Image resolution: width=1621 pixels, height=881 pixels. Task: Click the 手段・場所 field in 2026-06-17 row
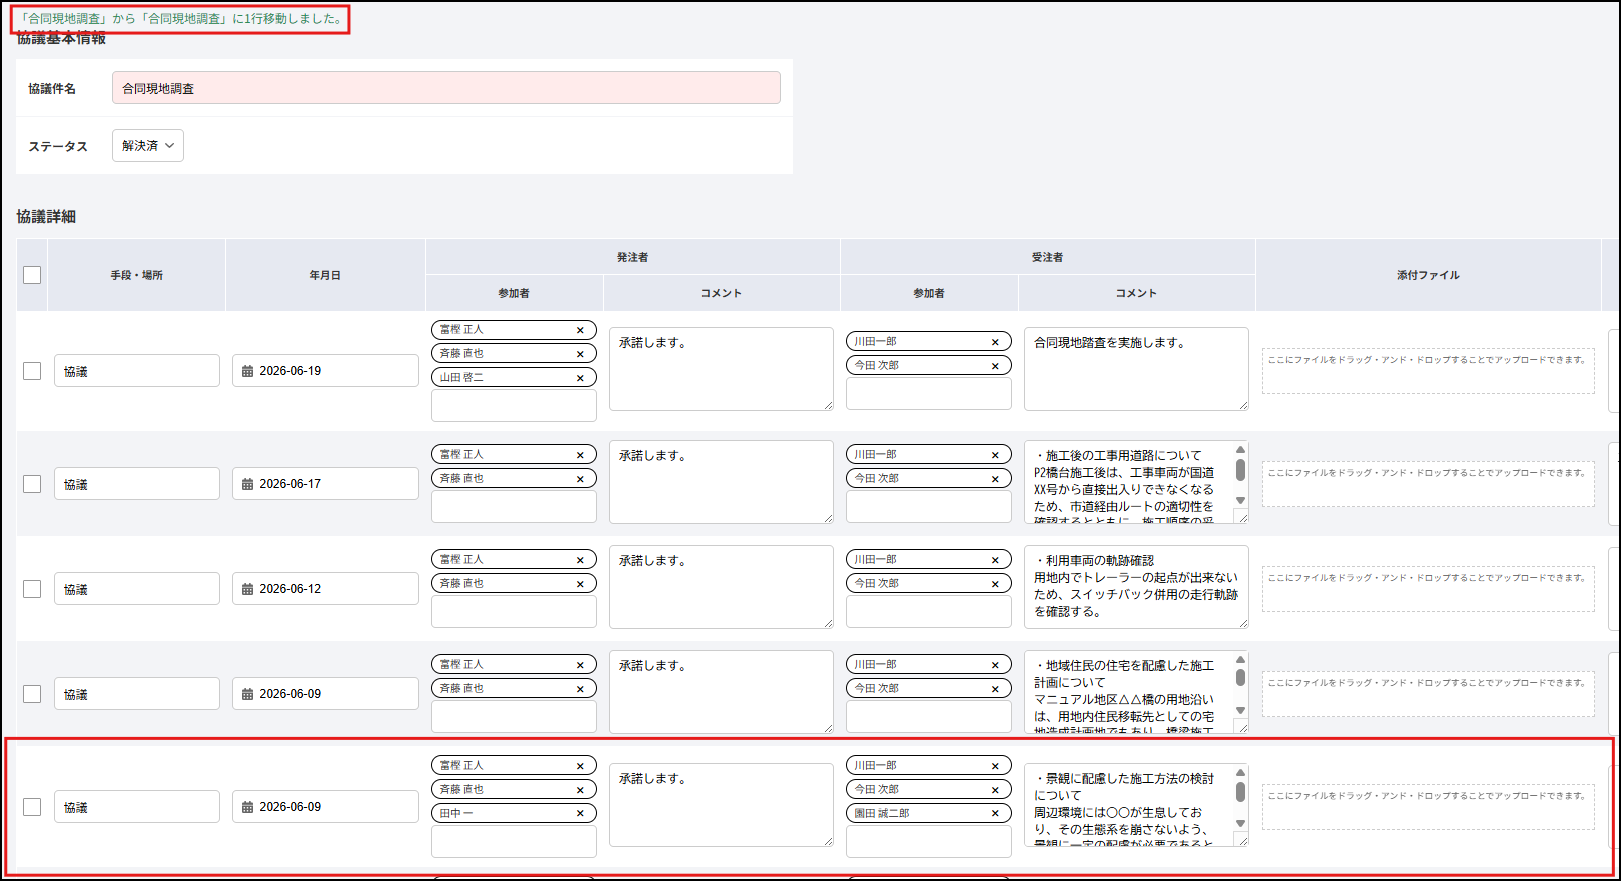click(137, 484)
